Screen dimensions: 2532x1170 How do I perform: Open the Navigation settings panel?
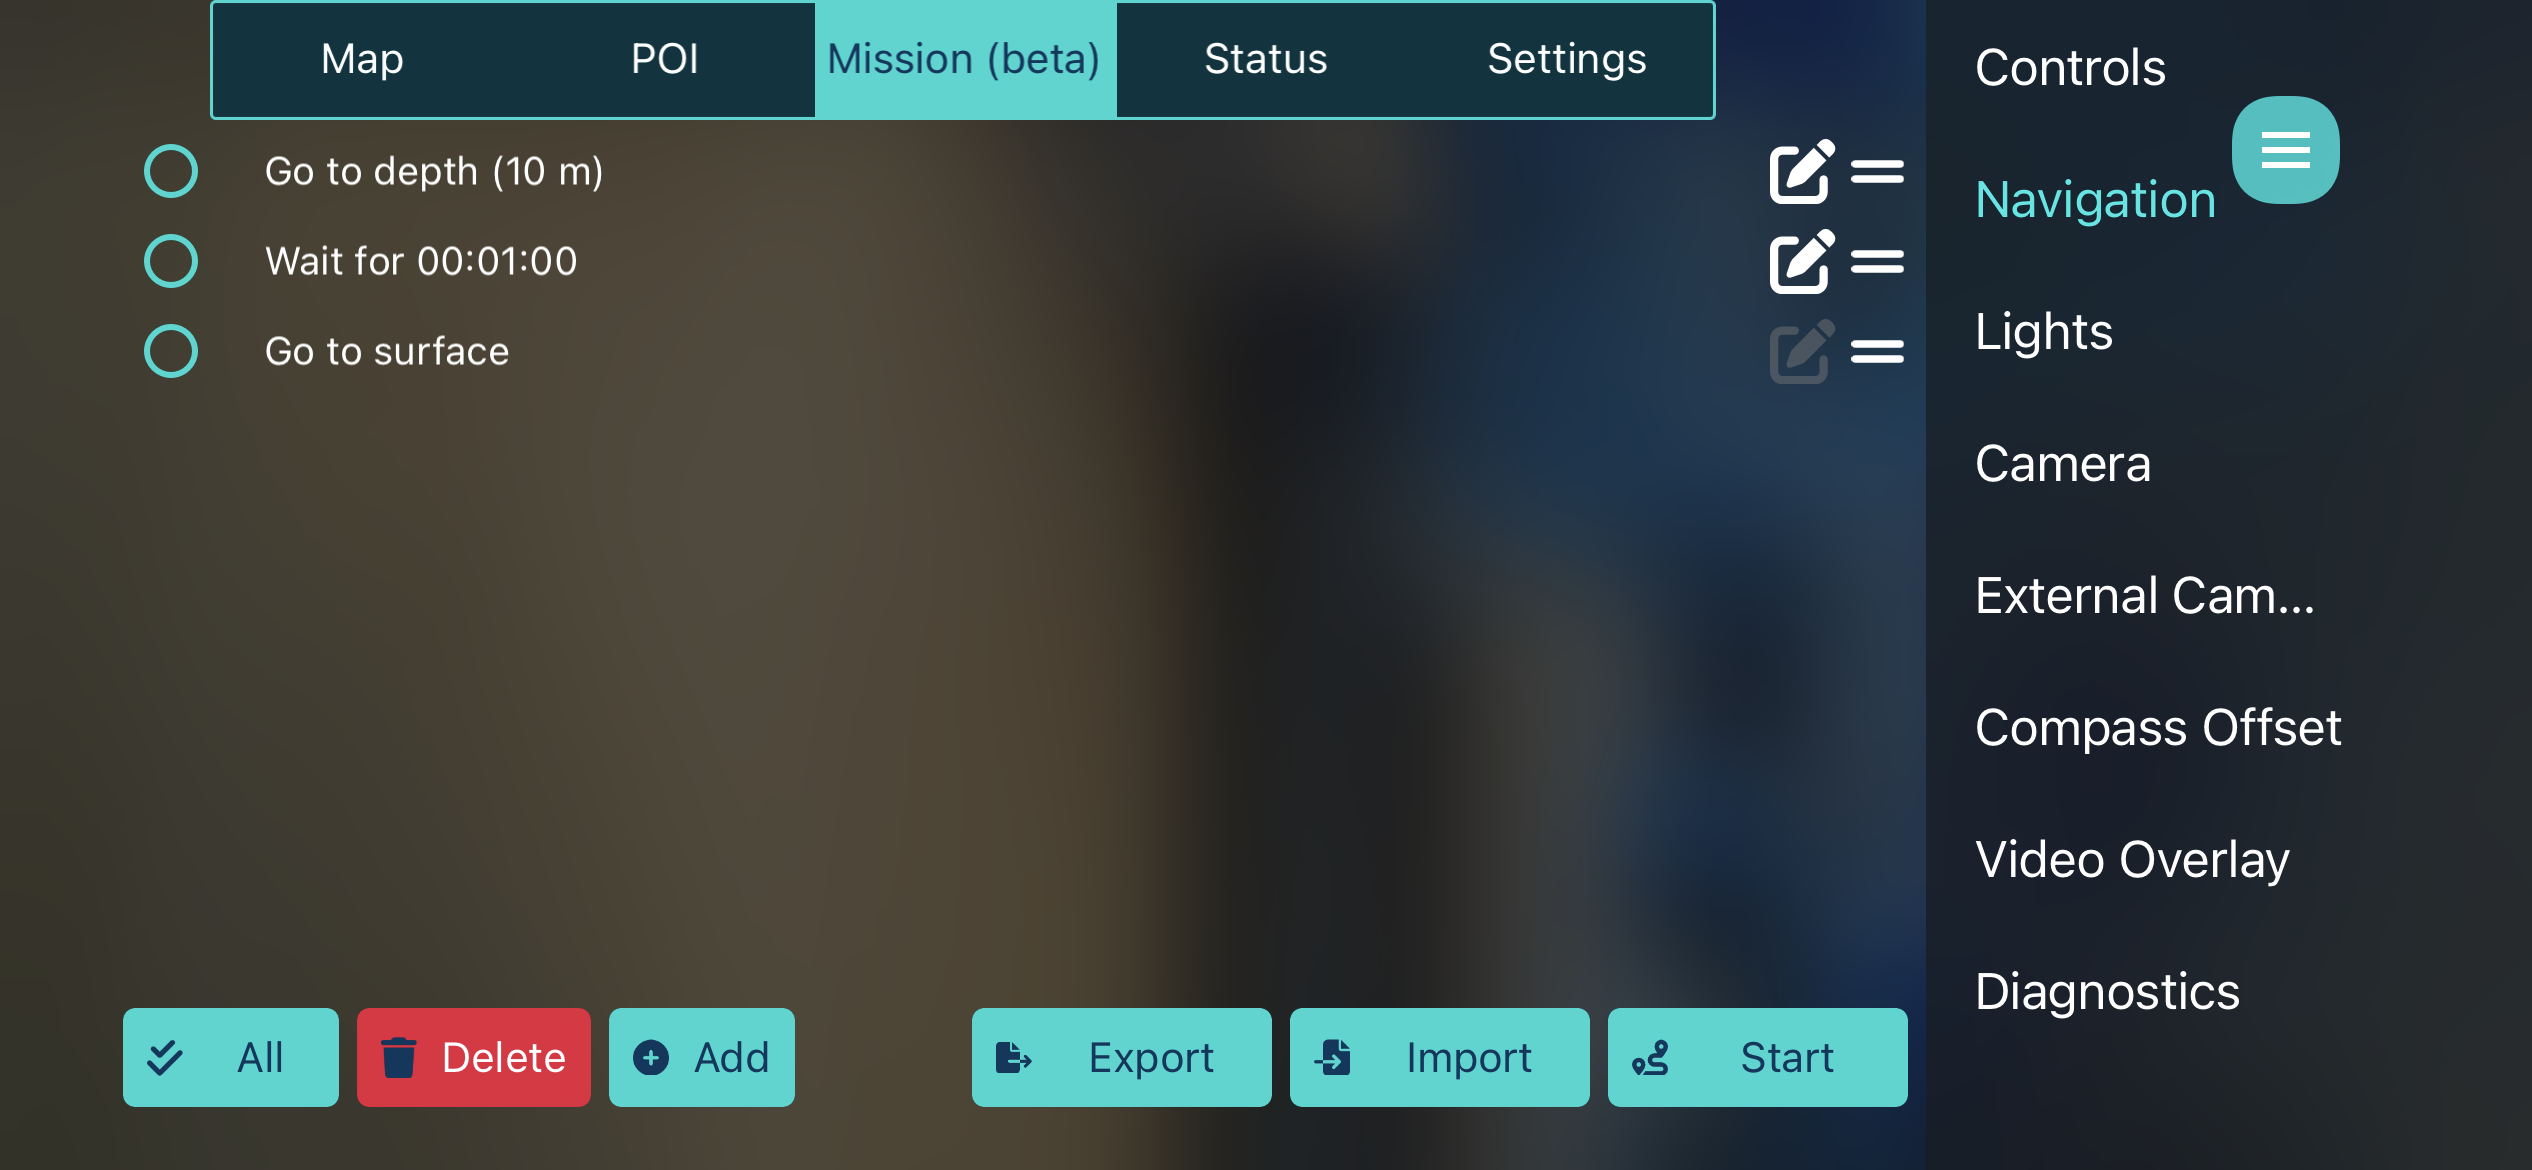[2093, 198]
